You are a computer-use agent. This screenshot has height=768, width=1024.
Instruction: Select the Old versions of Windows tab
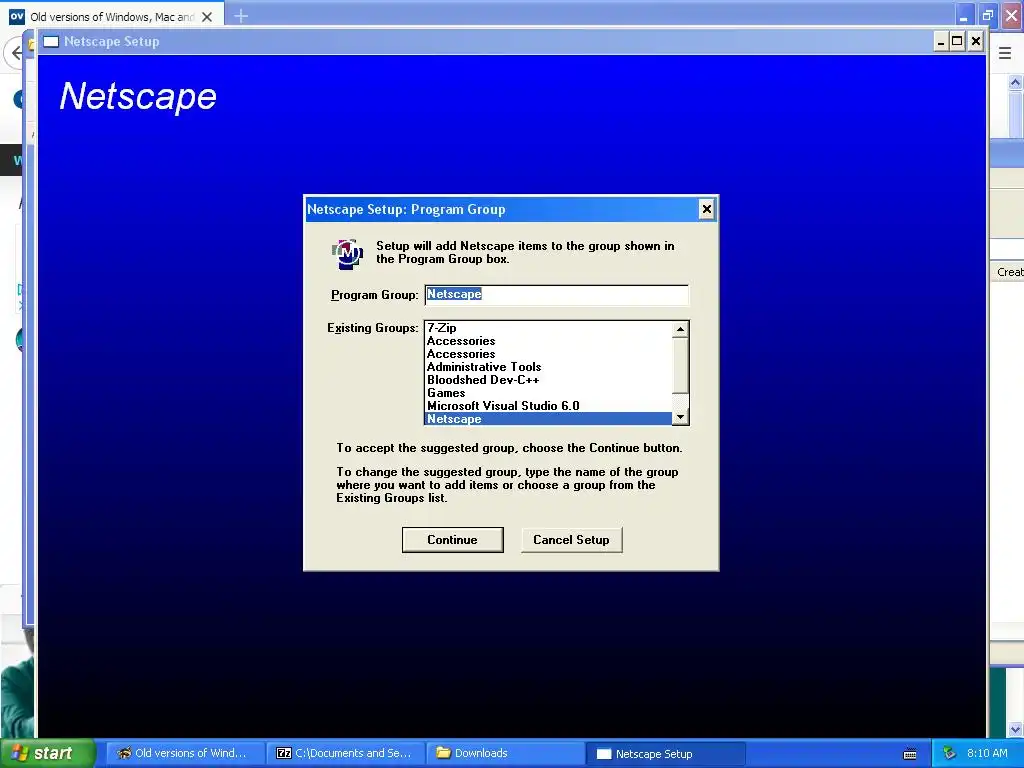pyautogui.click(x=113, y=16)
